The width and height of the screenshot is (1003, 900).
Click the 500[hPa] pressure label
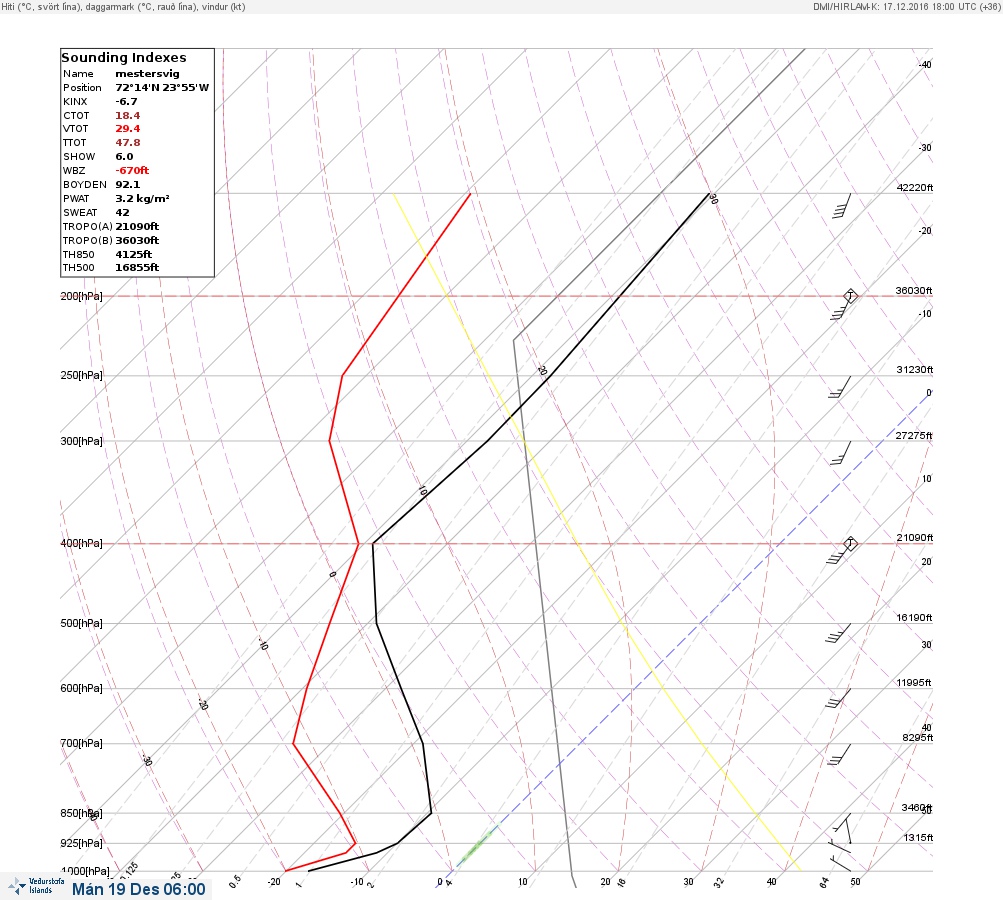point(81,624)
